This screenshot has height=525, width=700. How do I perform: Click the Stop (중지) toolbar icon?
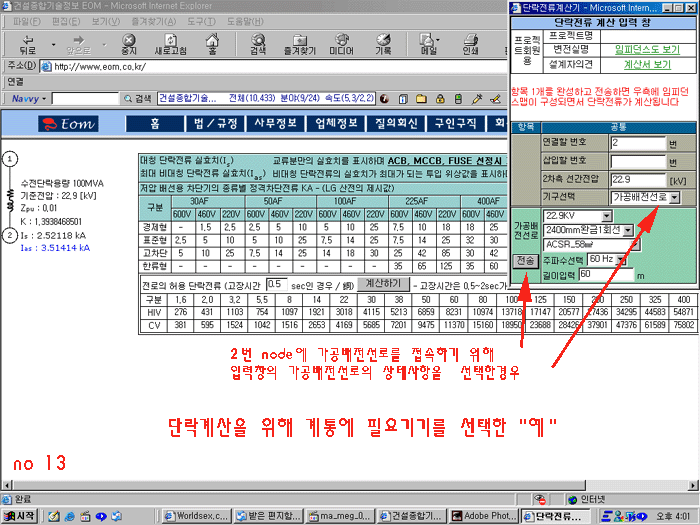coord(129,44)
